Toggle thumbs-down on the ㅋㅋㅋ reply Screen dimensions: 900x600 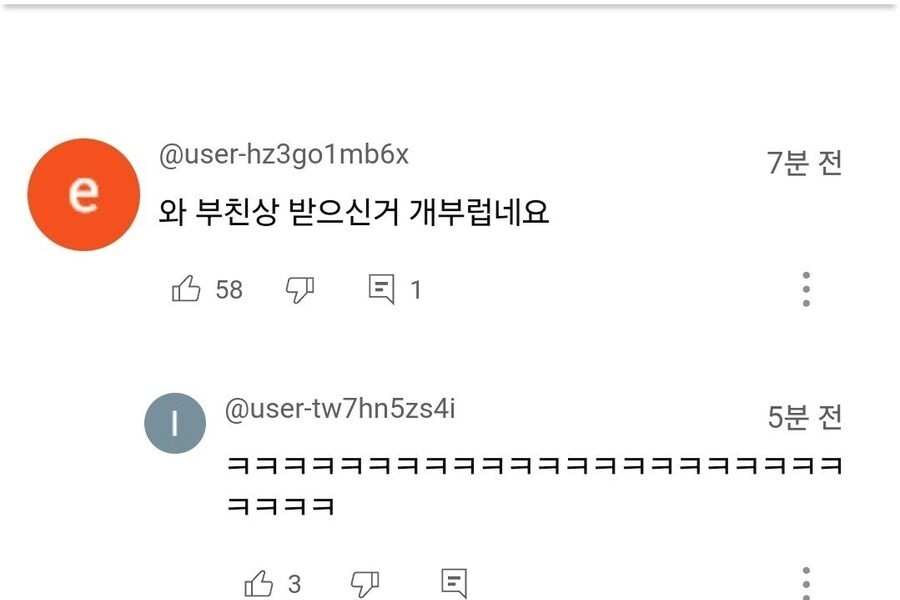365,583
